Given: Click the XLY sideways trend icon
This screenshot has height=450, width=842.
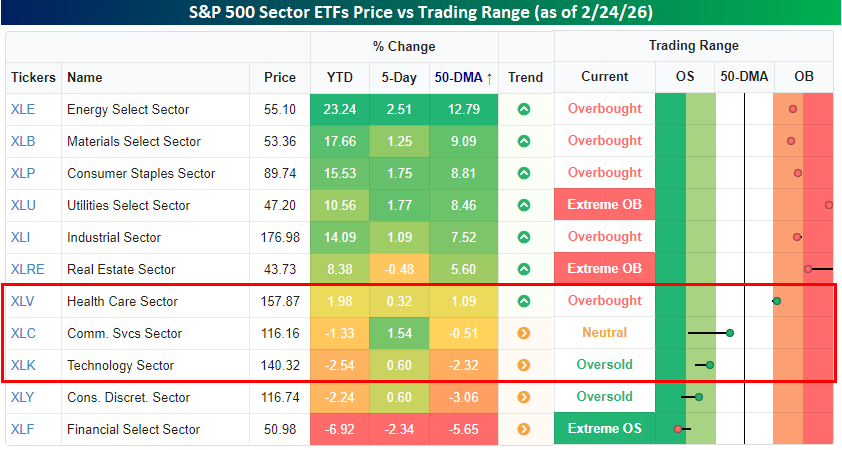Looking at the screenshot, I should click(524, 397).
